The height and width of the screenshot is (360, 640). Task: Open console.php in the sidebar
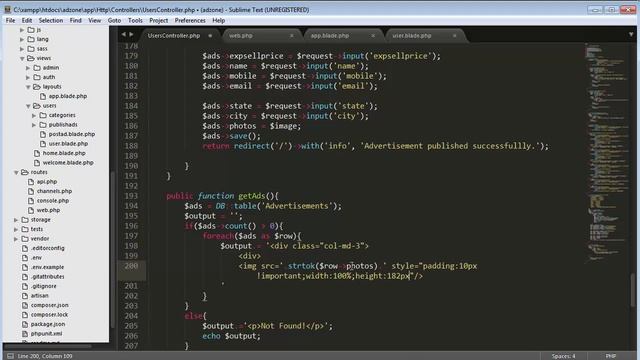click(53, 200)
